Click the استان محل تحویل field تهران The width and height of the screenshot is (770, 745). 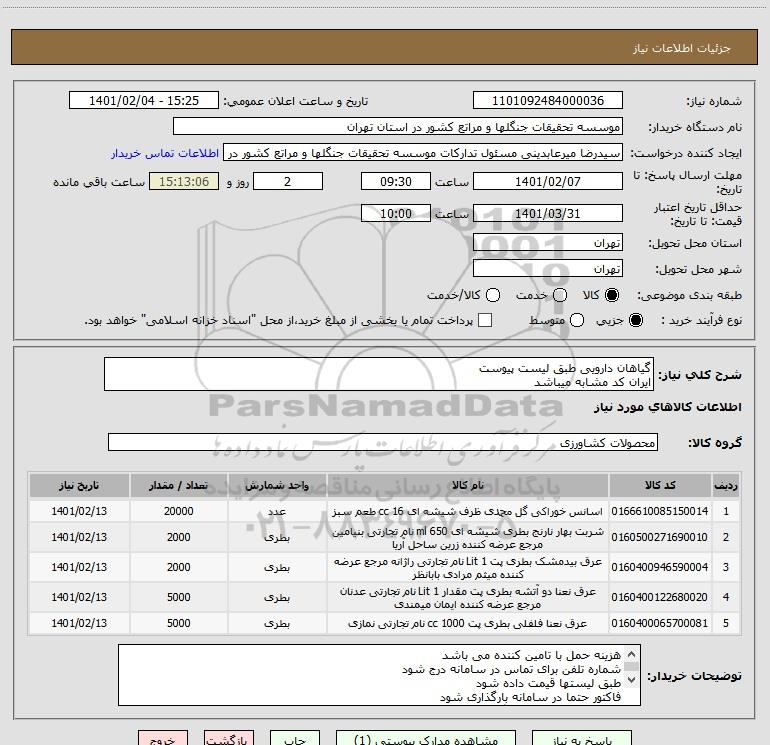click(548, 243)
